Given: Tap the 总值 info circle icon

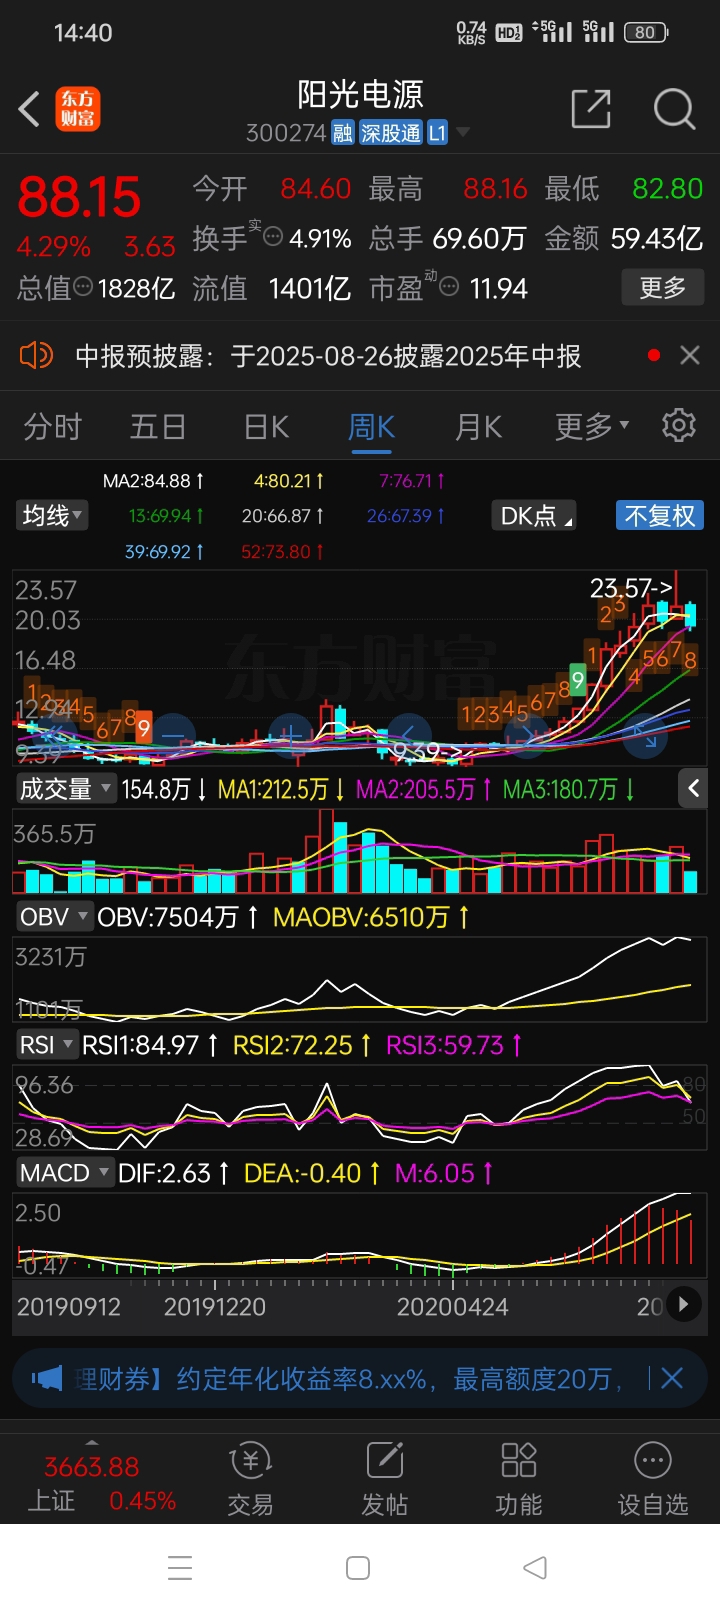Looking at the screenshot, I should [x=83, y=287].
